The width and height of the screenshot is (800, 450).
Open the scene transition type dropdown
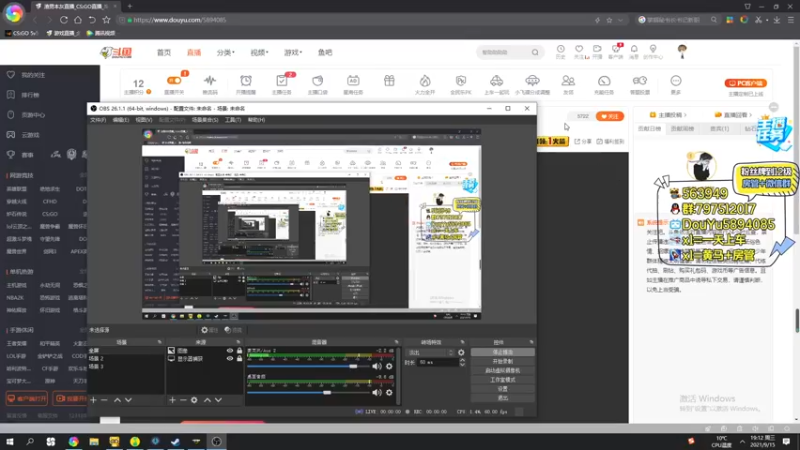click(x=430, y=353)
